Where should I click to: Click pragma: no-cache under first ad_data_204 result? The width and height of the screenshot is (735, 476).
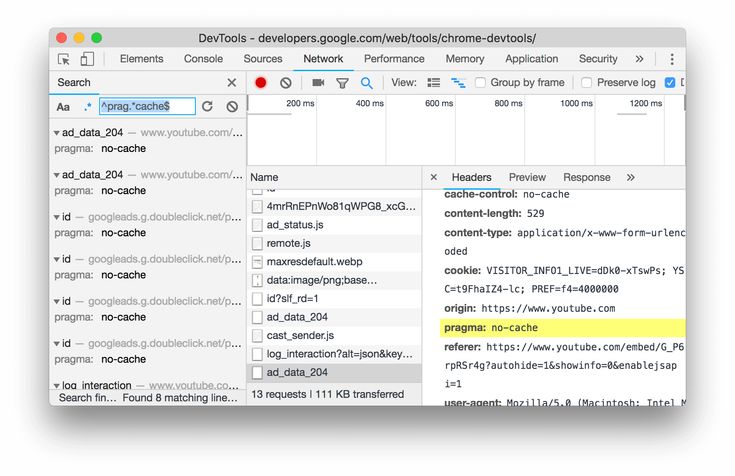coord(100,149)
